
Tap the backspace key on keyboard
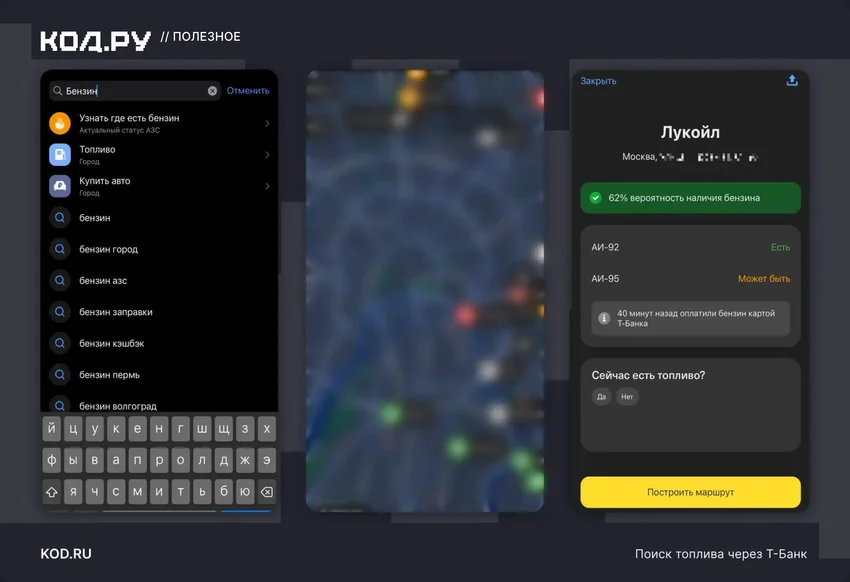click(267, 492)
